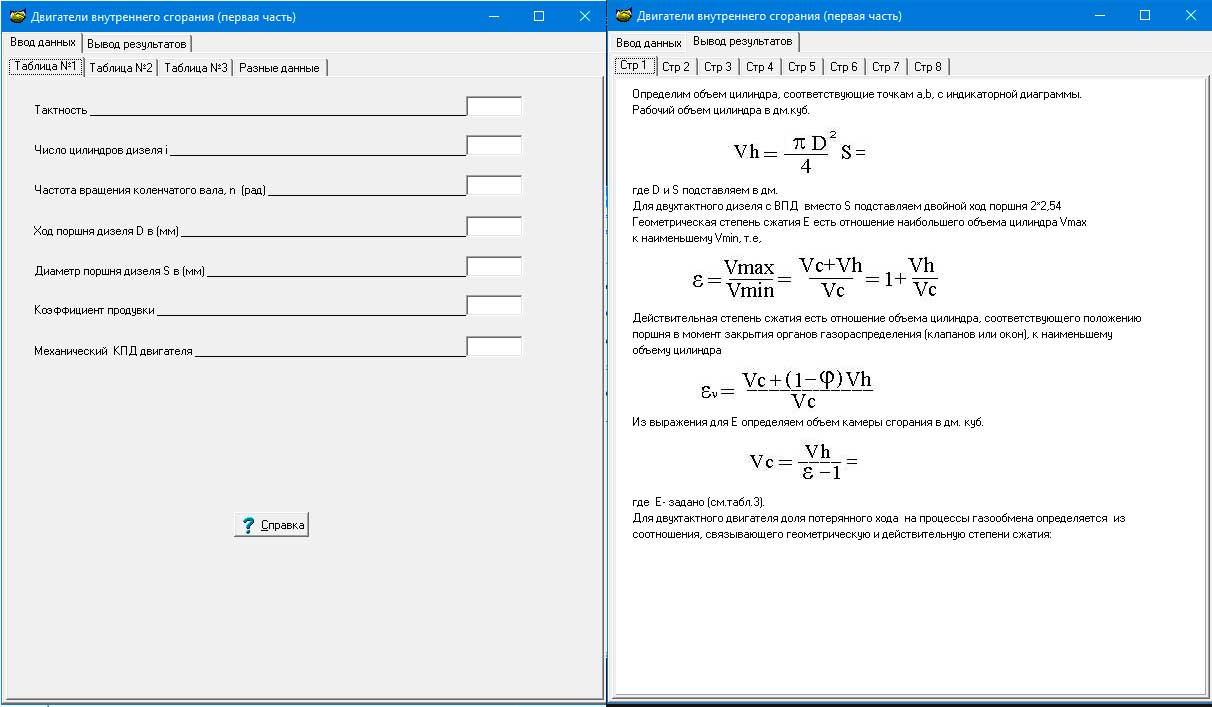Select Вывод результатов tab in right window

tap(742, 42)
